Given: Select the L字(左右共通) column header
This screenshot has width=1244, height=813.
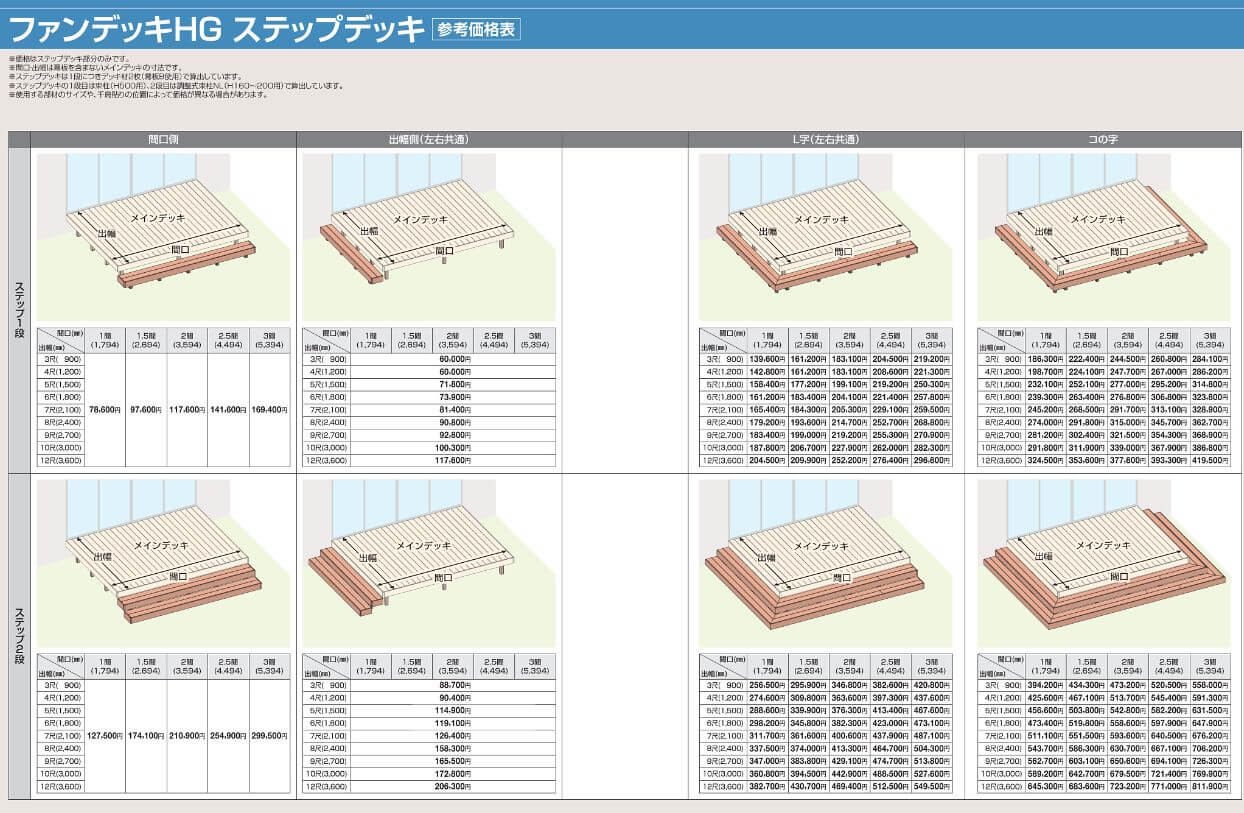Looking at the screenshot, I should [x=826, y=140].
